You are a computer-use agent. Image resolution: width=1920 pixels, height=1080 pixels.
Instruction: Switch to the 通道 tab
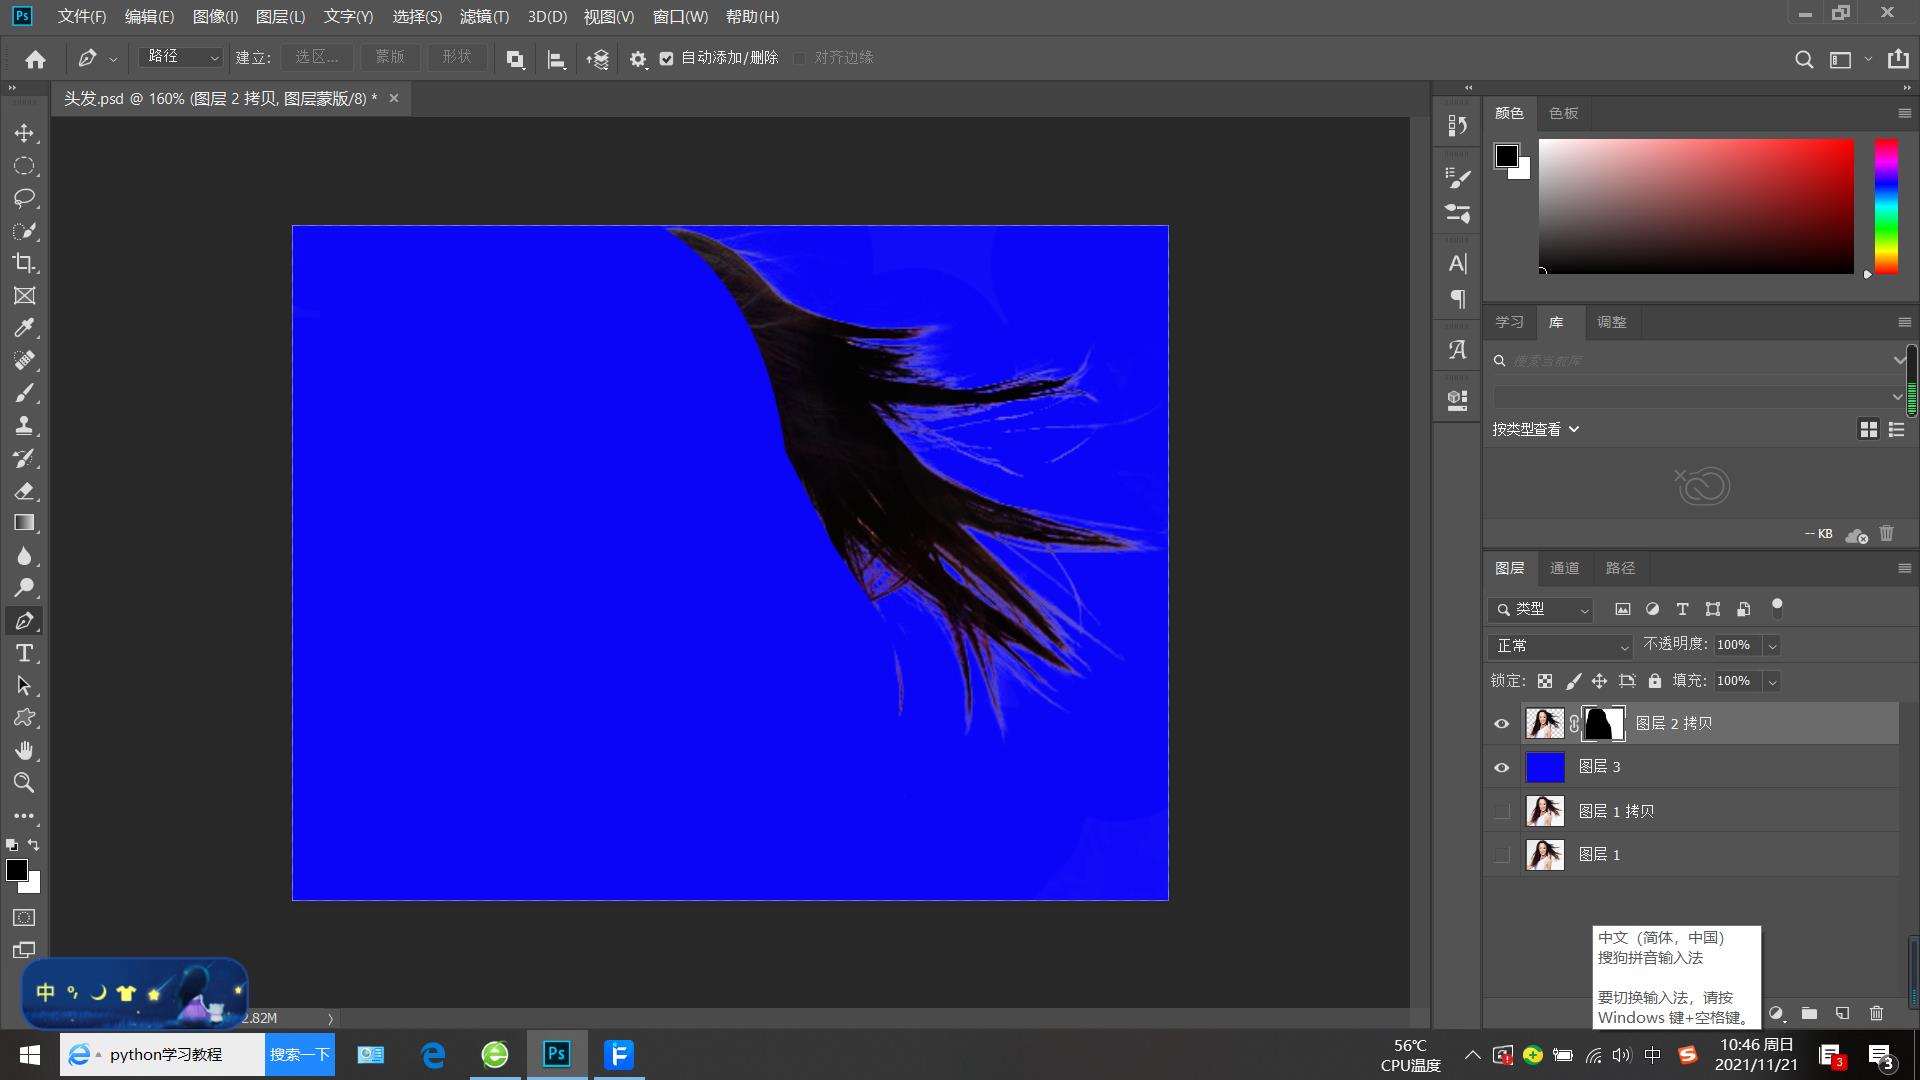1564,568
